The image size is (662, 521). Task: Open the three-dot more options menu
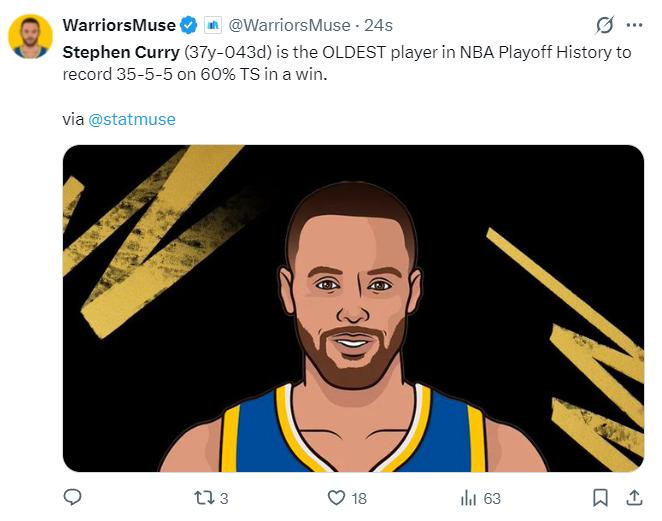click(634, 25)
